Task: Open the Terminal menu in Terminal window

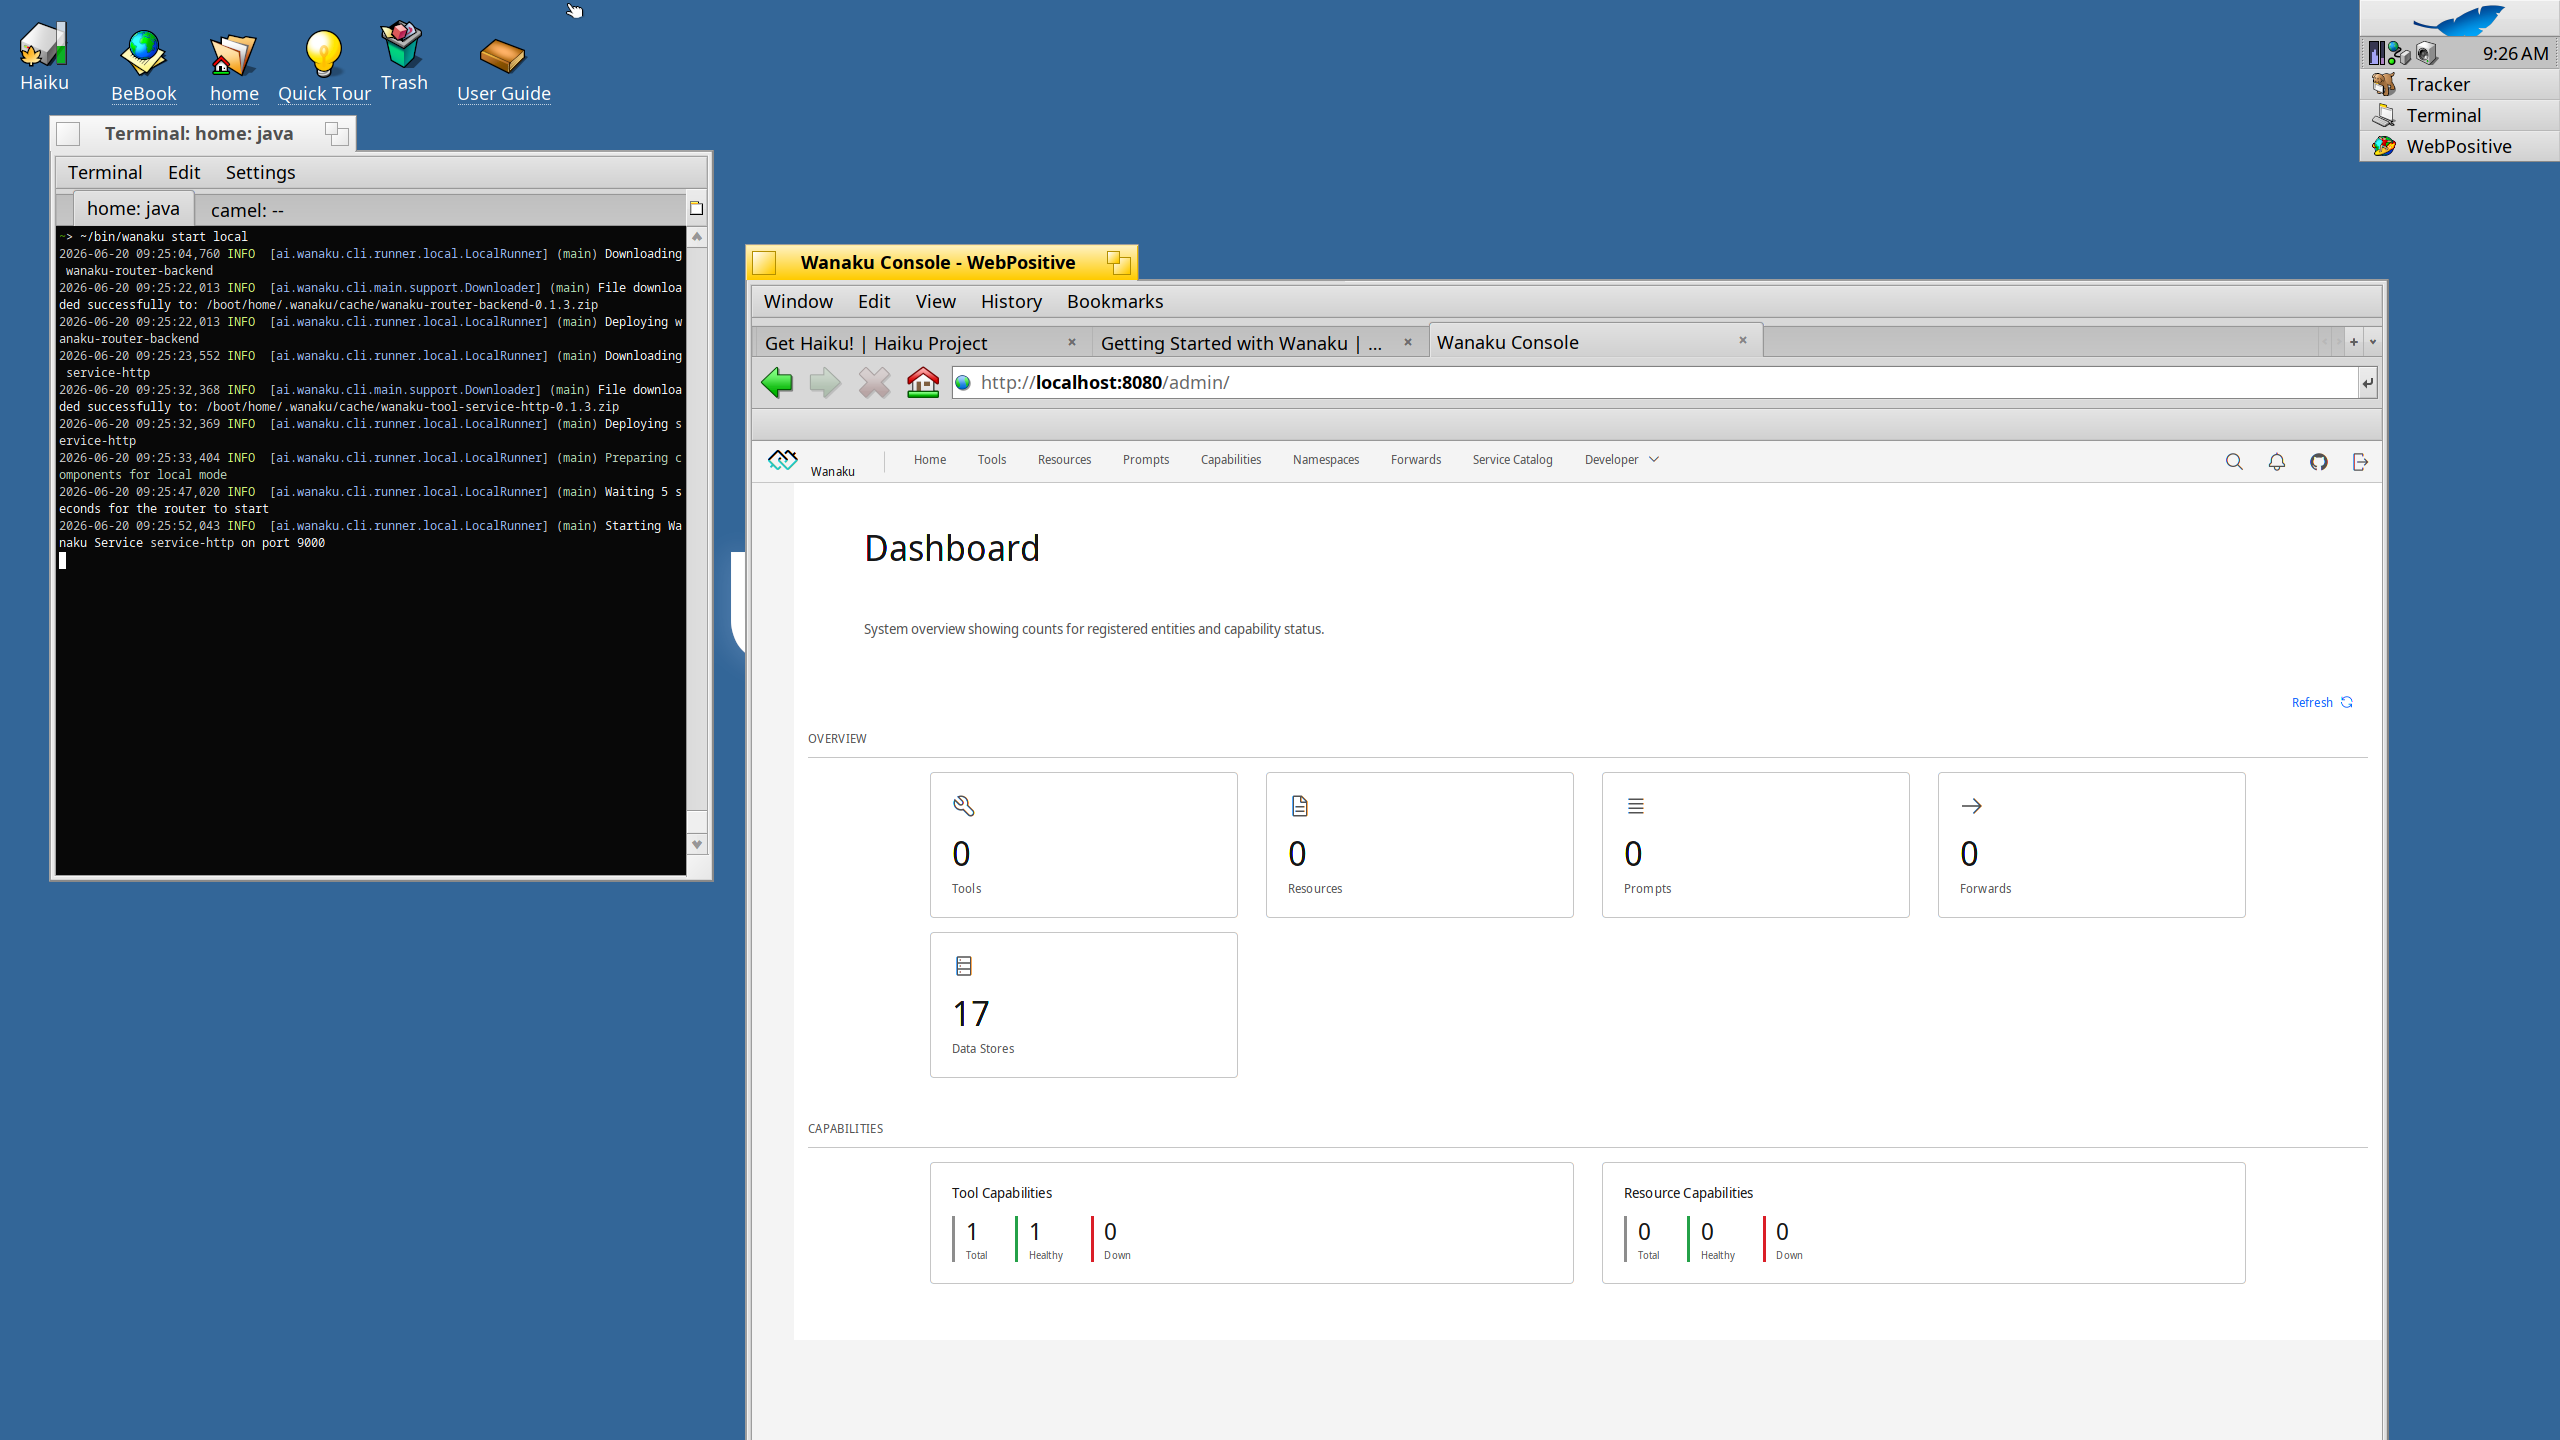Action: coord(105,172)
